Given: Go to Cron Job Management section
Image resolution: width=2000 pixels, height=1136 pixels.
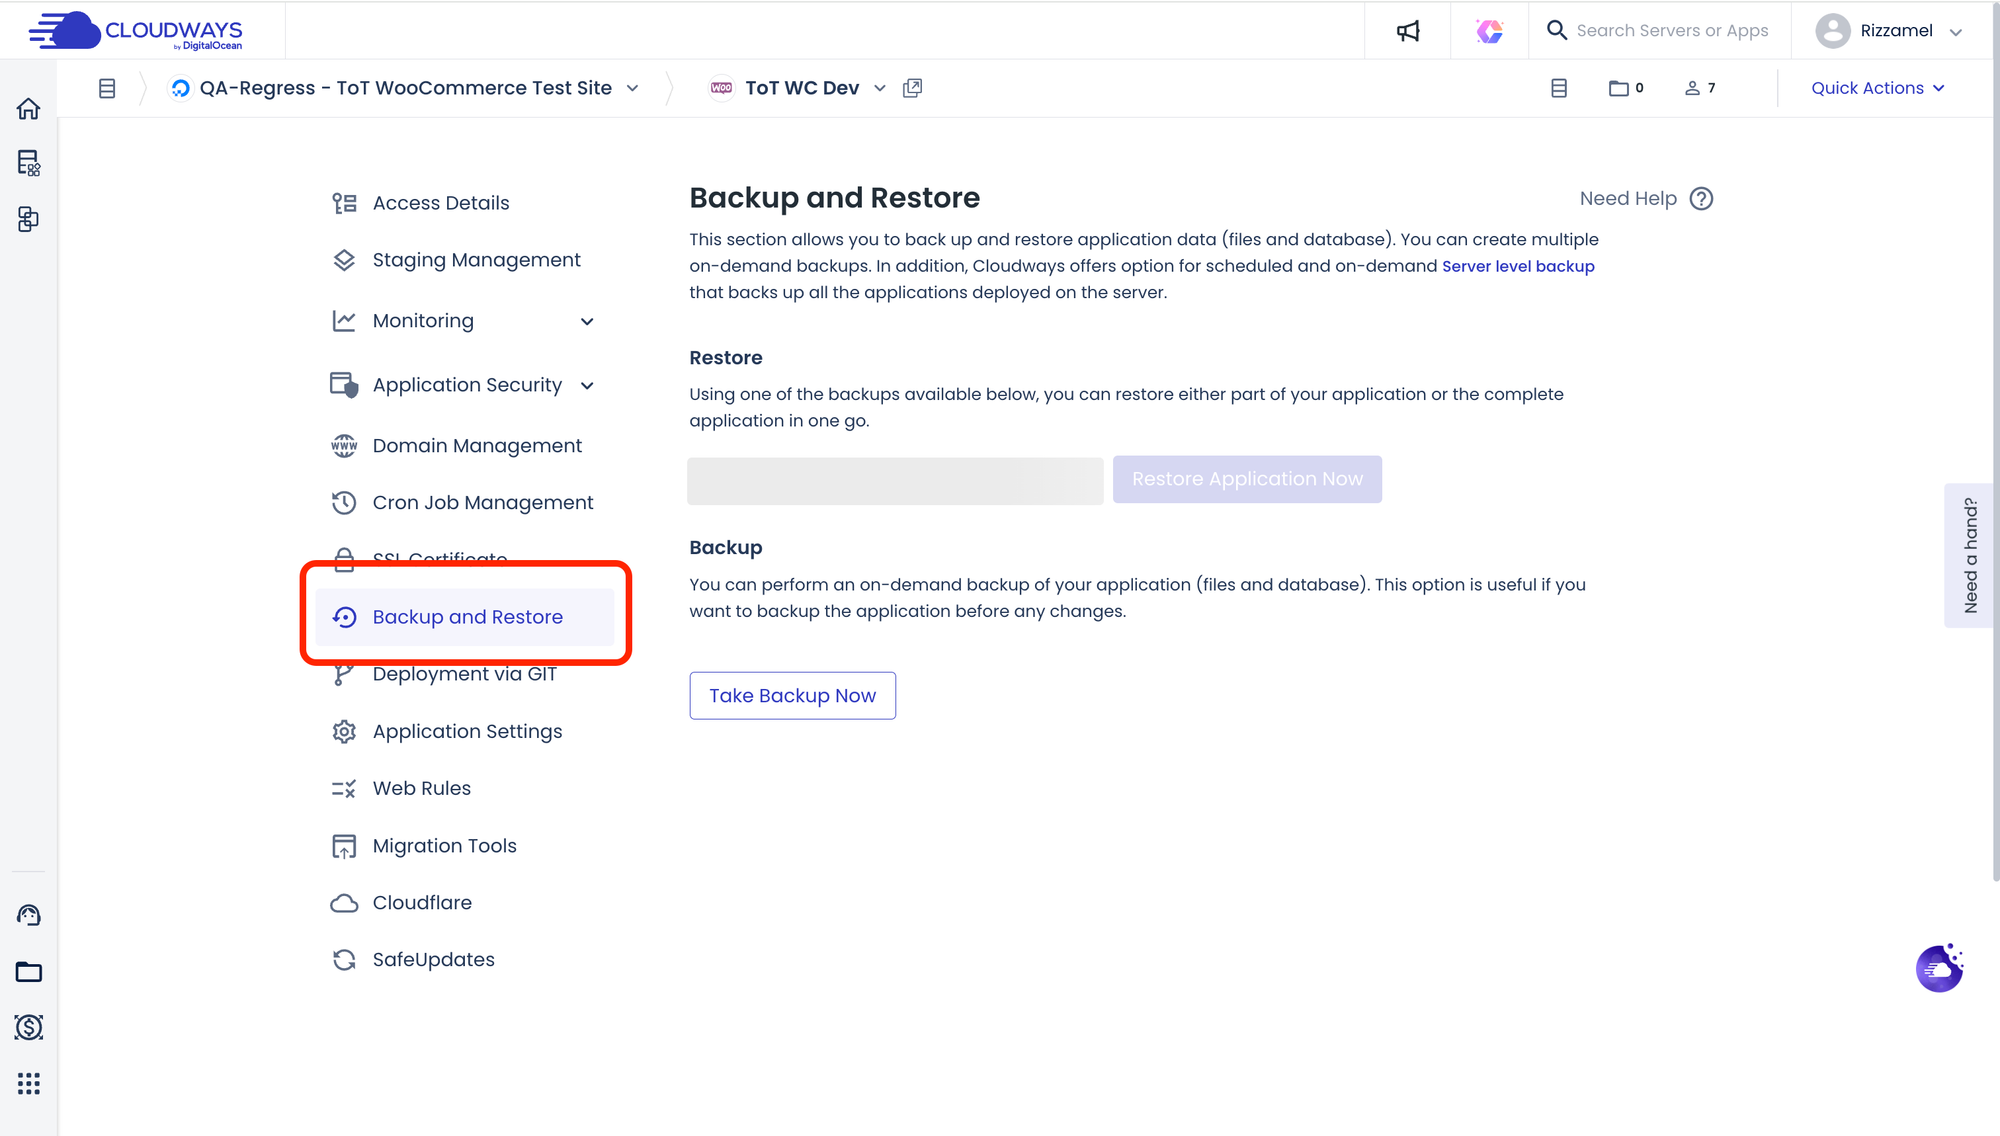Looking at the screenshot, I should (482, 503).
